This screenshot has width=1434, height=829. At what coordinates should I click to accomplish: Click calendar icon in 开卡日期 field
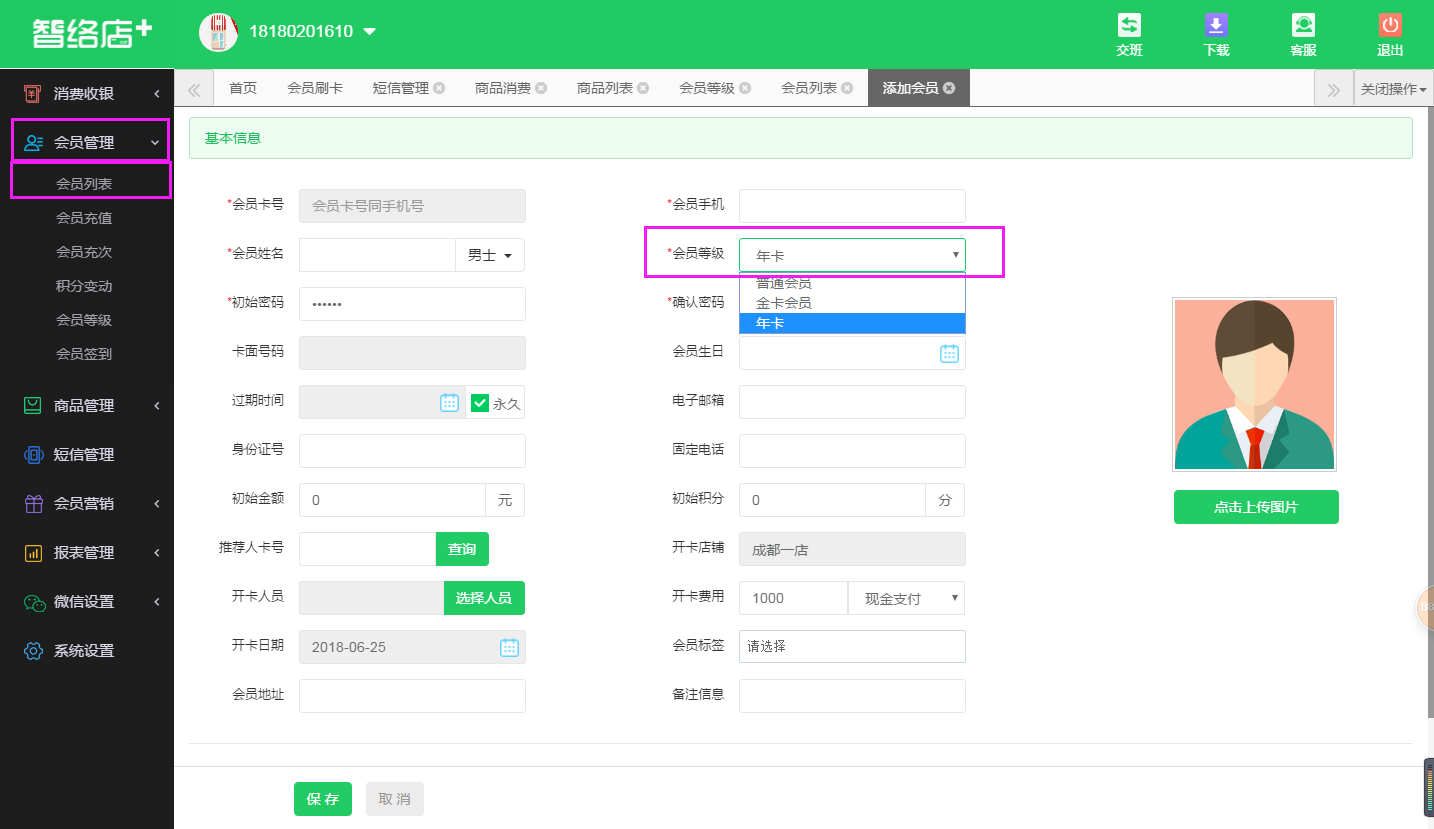[509, 647]
